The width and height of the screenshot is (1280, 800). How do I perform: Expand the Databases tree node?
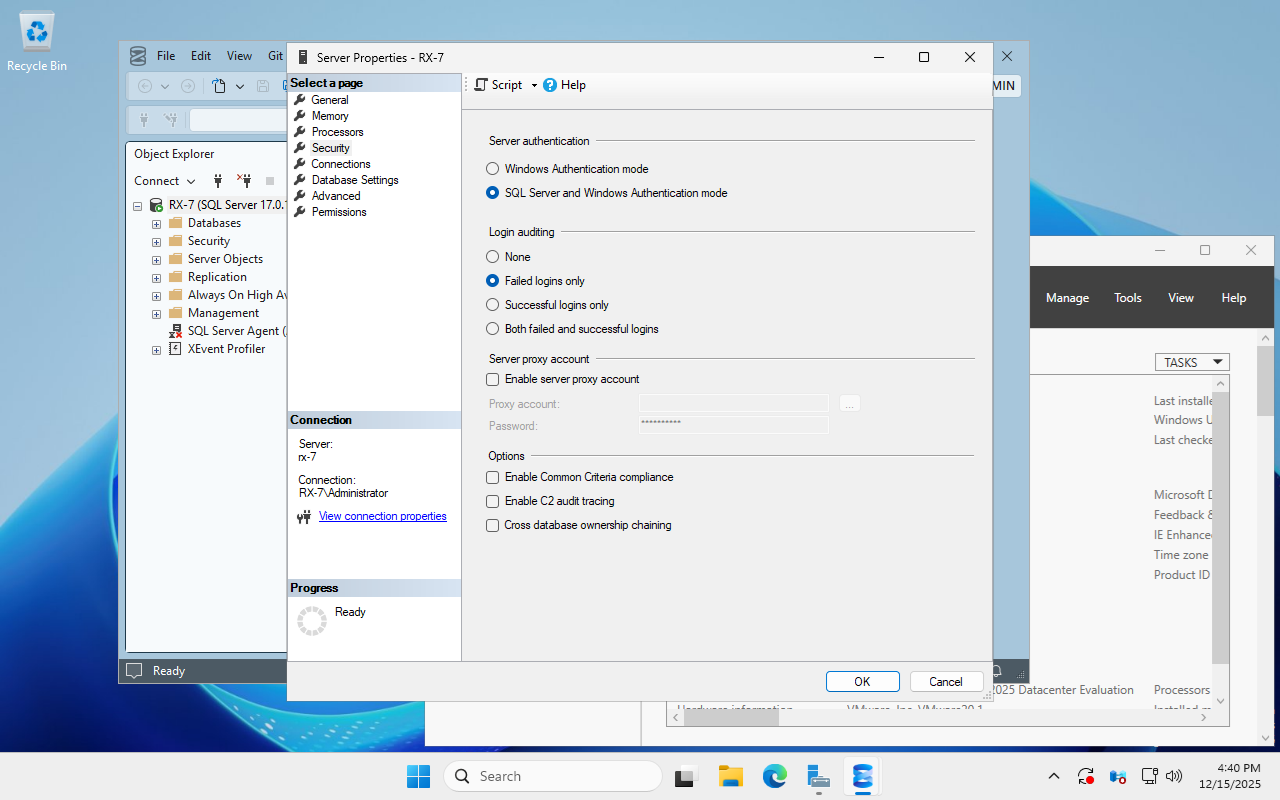156,223
